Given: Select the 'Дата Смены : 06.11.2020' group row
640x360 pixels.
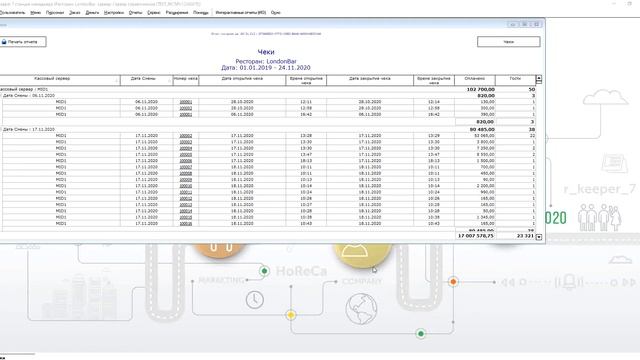Looking at the screenshot, I should coord(268,96).
